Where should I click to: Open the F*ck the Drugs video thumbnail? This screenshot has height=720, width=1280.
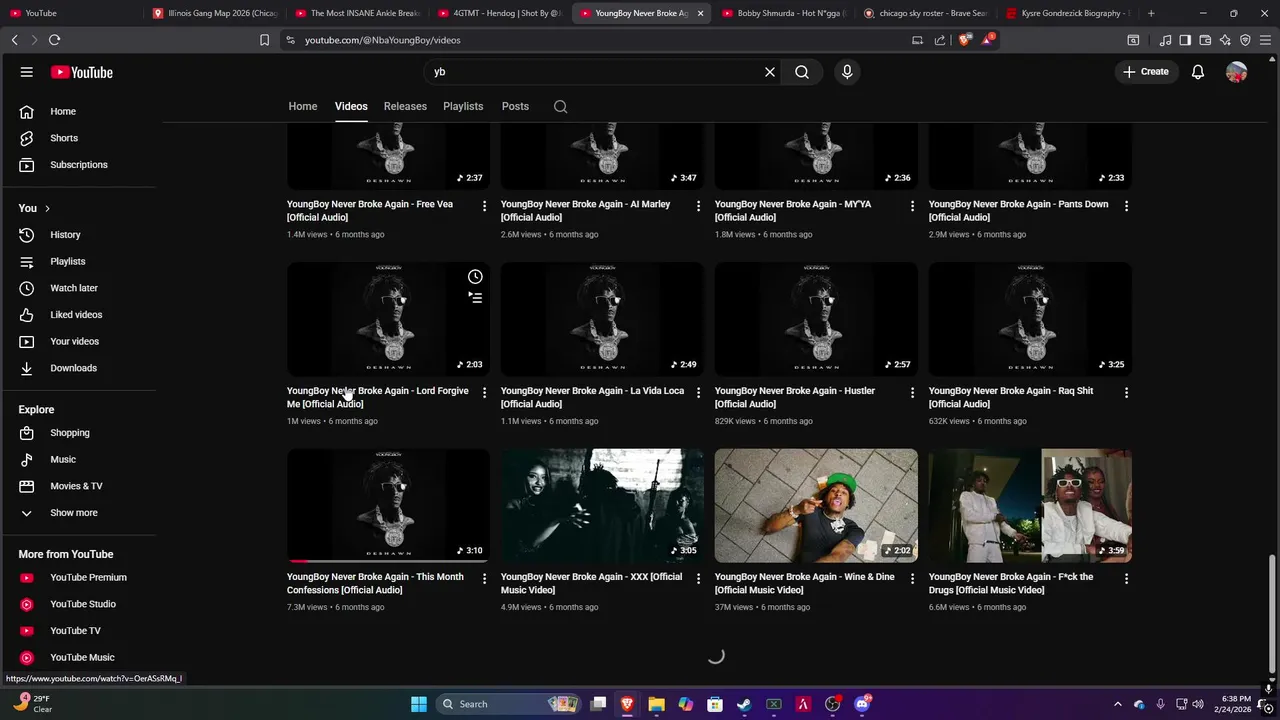(1030, 506)
